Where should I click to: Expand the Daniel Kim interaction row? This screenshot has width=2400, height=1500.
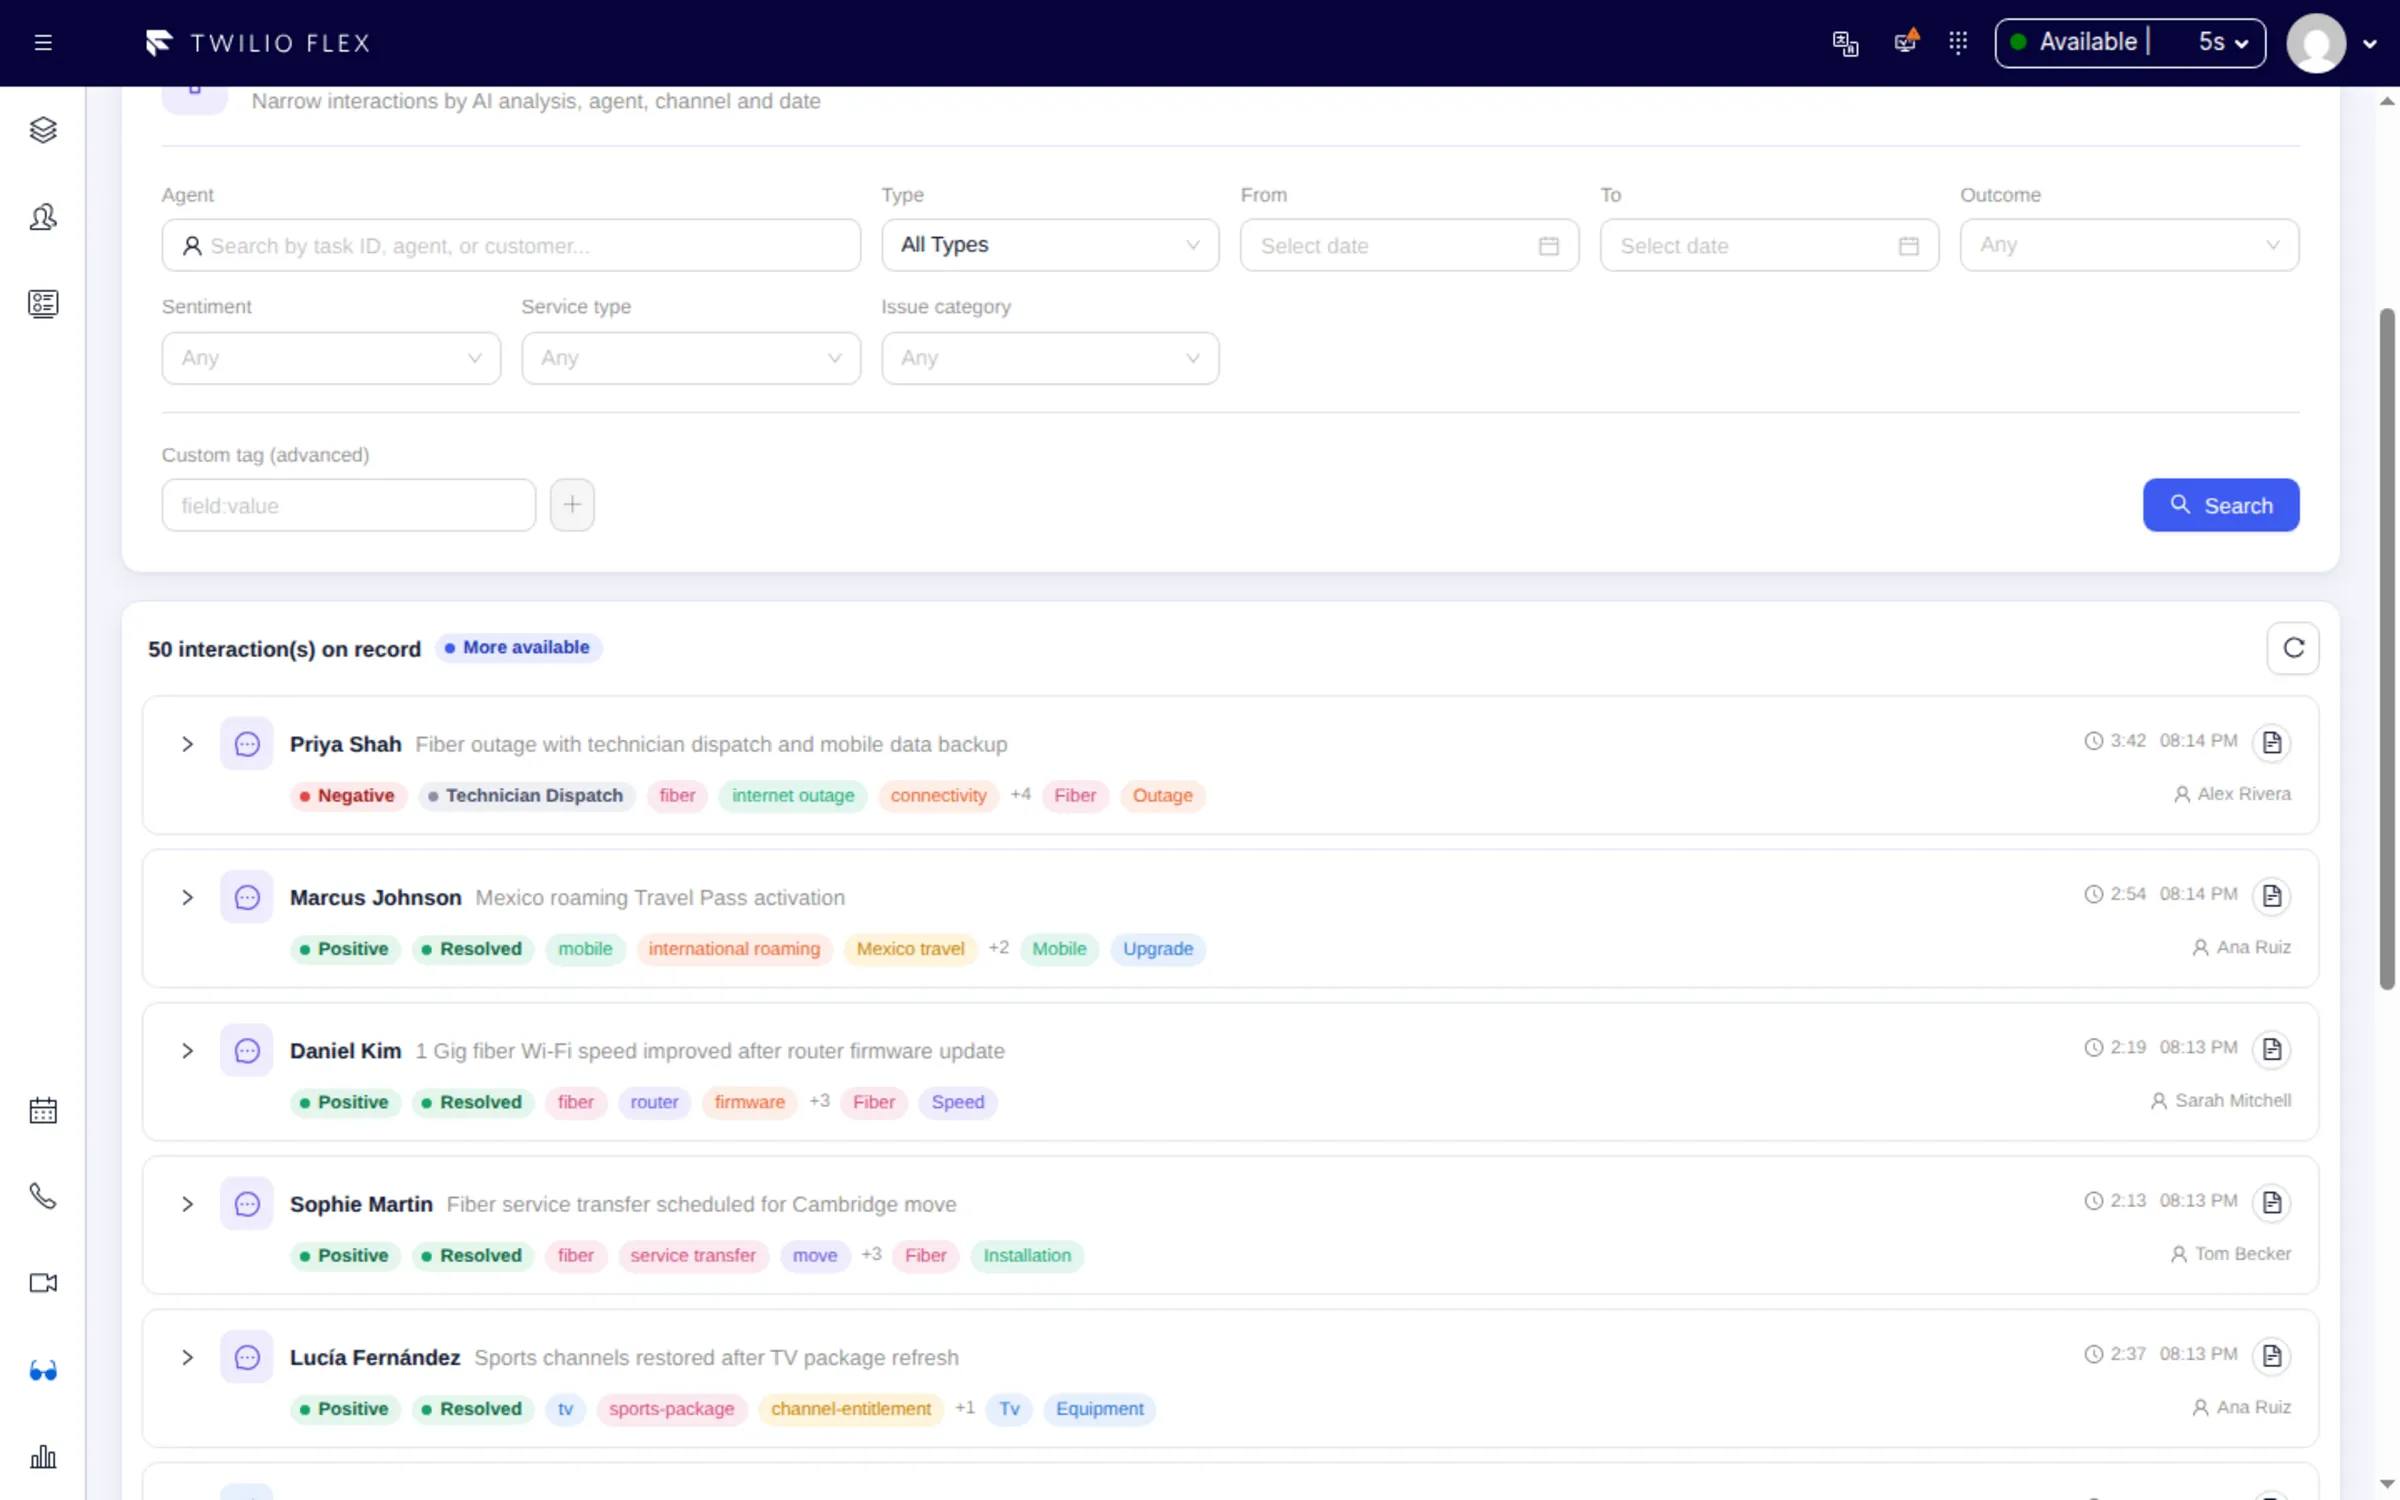click(x=187, y=1051)
